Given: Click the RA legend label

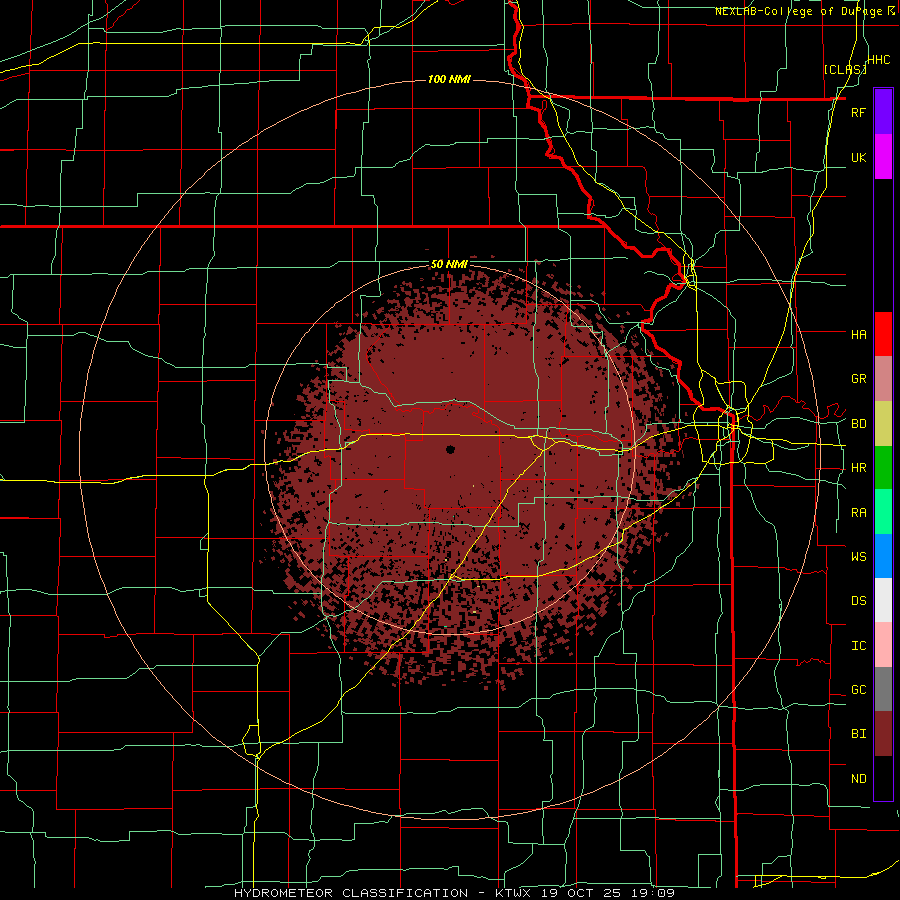Looking at the screenshot, I should tap(858, 513).
